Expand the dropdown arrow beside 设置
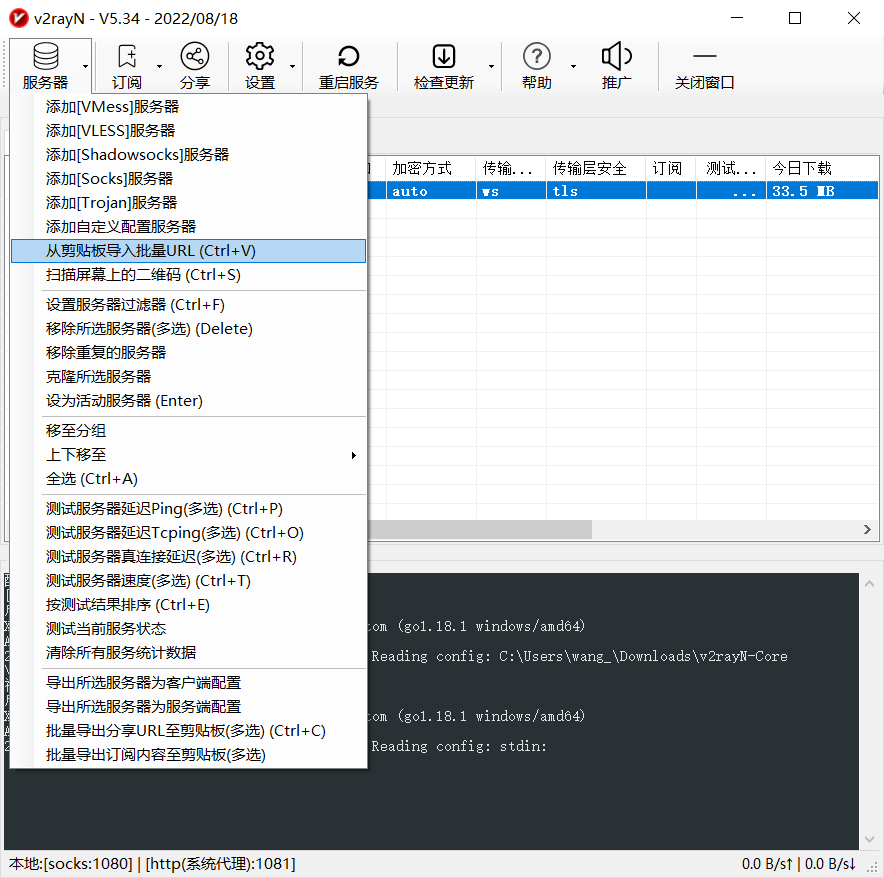 (x=292, y=66)
